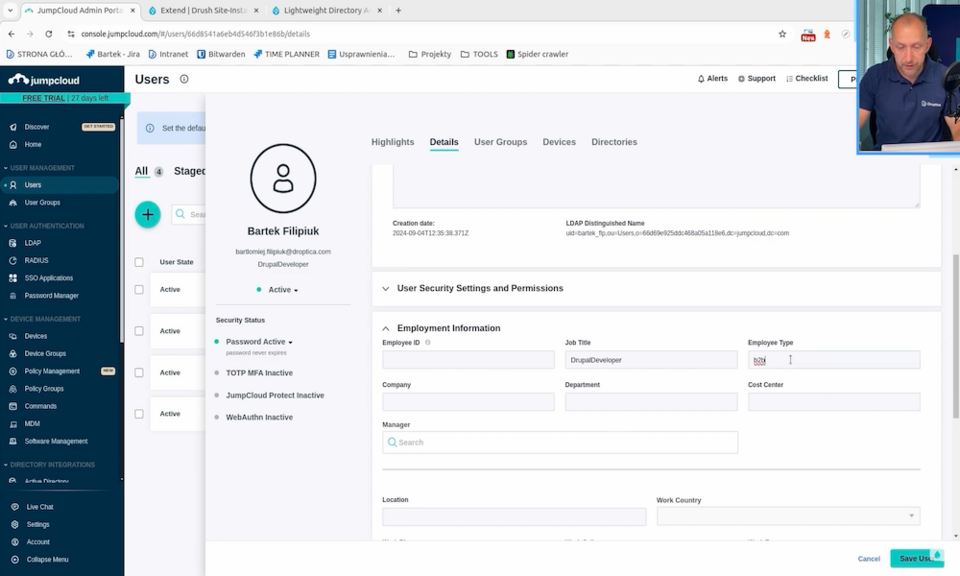Open Work Country dropdown

788,516
